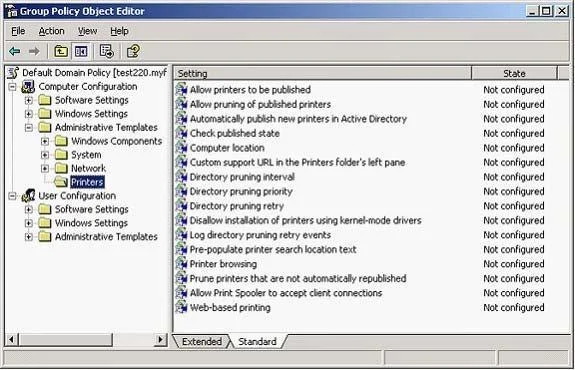Select 'Disallow installation of printers using kernel-mode drivers'
This screenshot has width=575, height=370.
[x=305, y=220]
